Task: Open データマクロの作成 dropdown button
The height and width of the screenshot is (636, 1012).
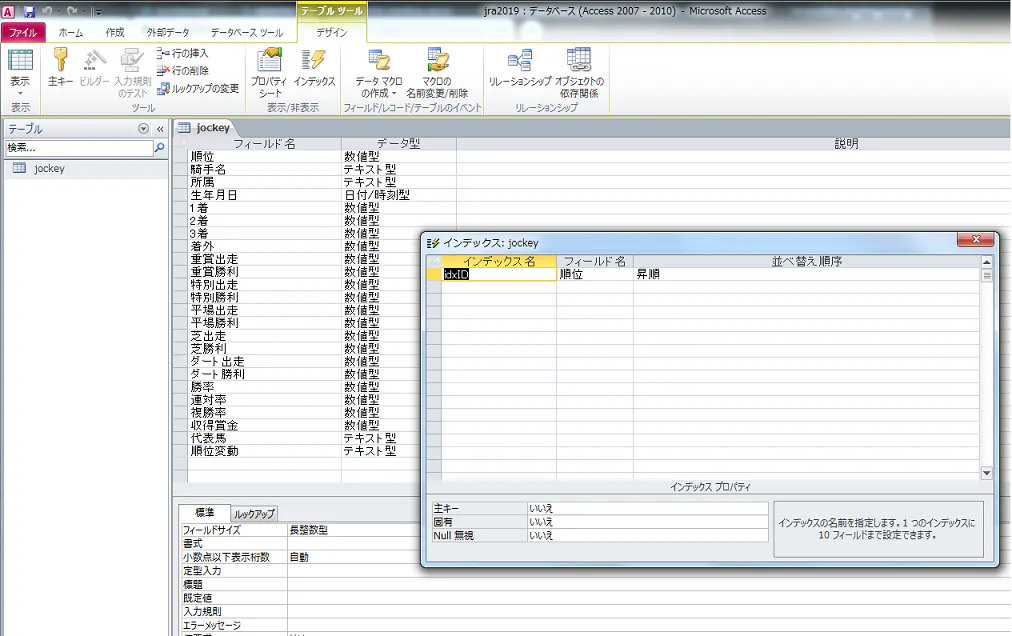Action: (x=379, y=73)
